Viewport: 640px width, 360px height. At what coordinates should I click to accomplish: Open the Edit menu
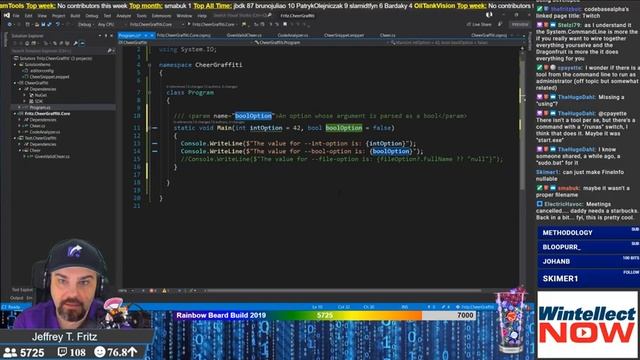[28, 16]
